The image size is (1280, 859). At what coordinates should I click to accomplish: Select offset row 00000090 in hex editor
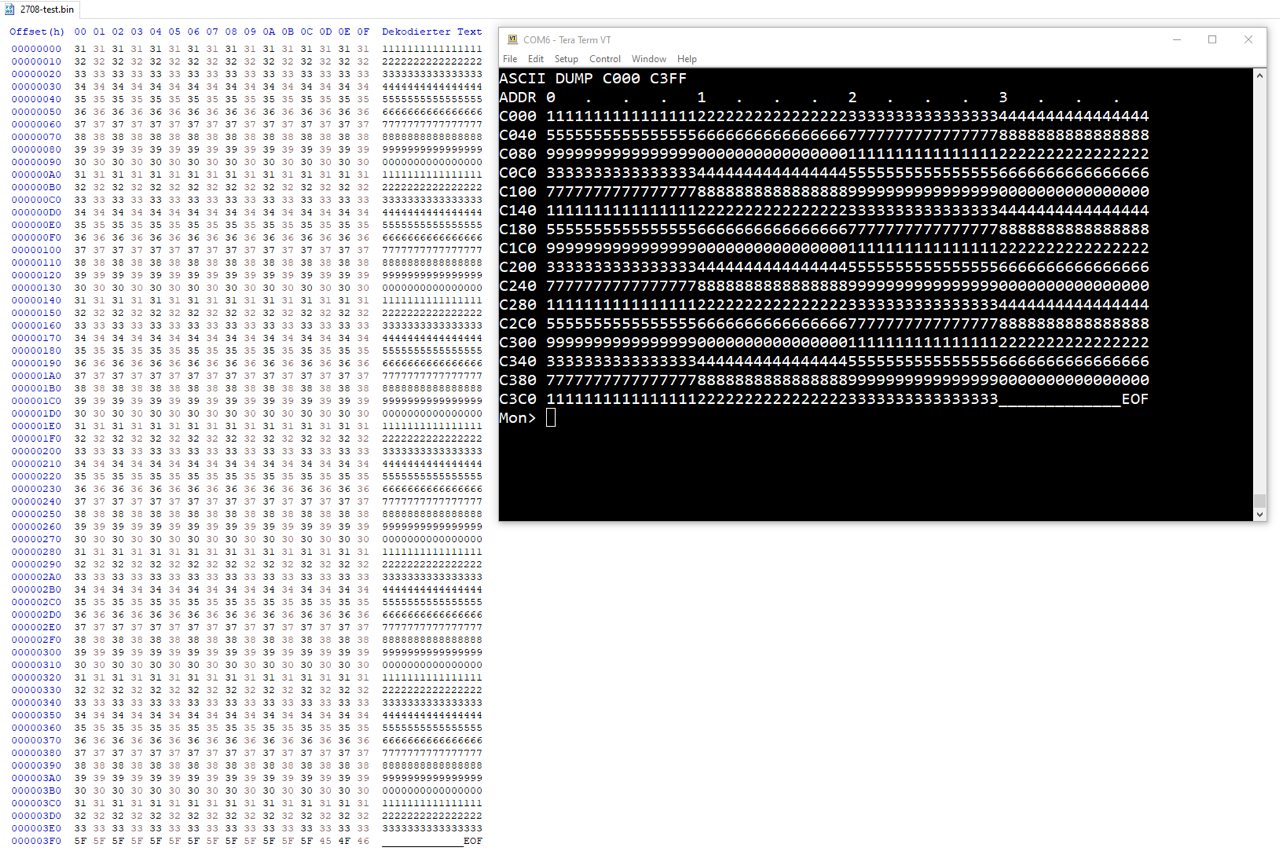[36, 162]
